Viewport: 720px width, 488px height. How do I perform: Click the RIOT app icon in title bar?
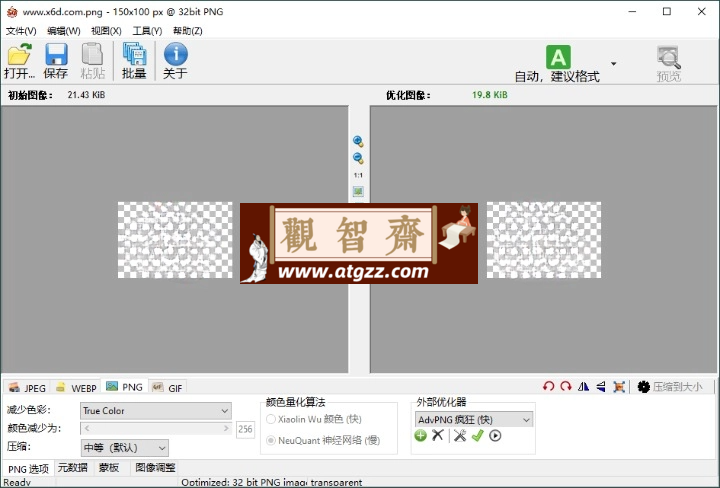[x=12, y=11]
